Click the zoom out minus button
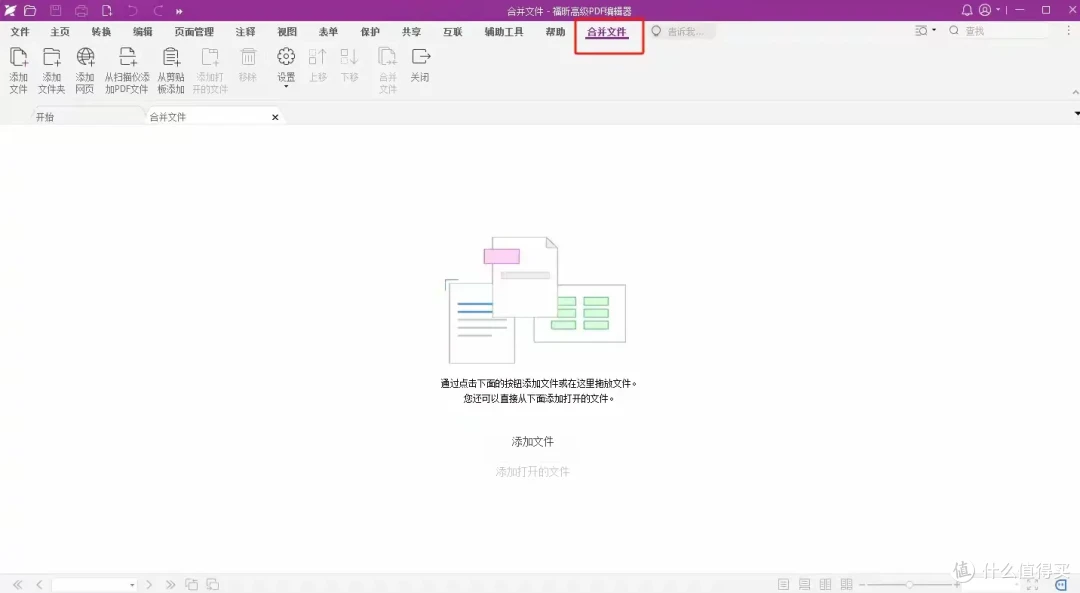The image size is (1080, 593). (x=862, y=585)
